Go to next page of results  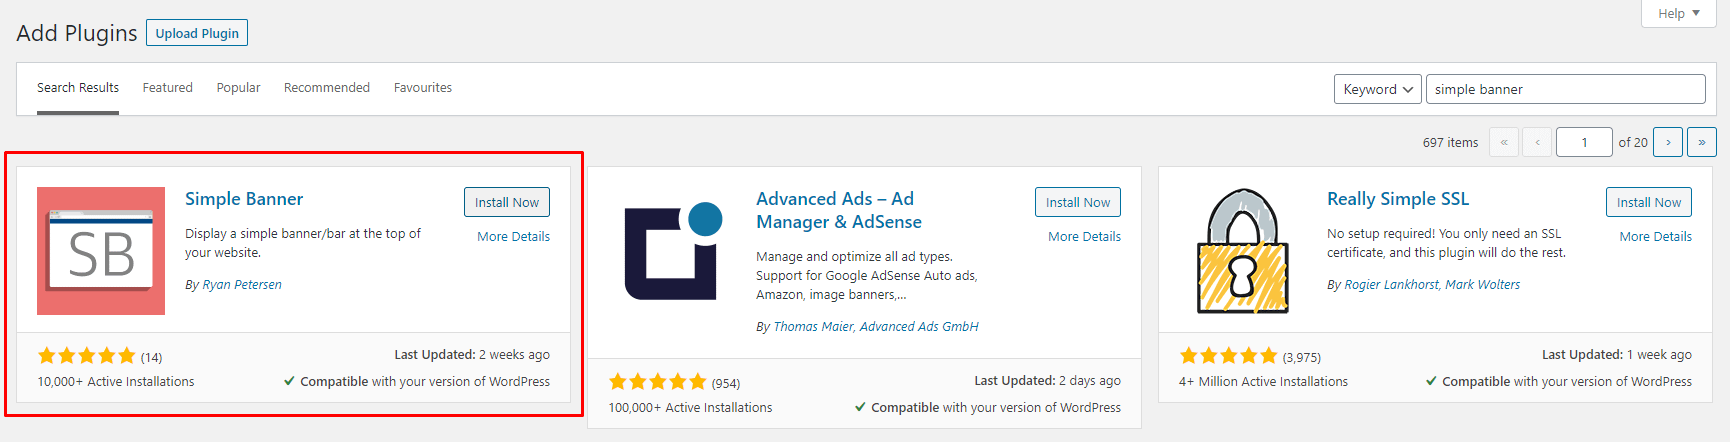[x=1667, y=142]
